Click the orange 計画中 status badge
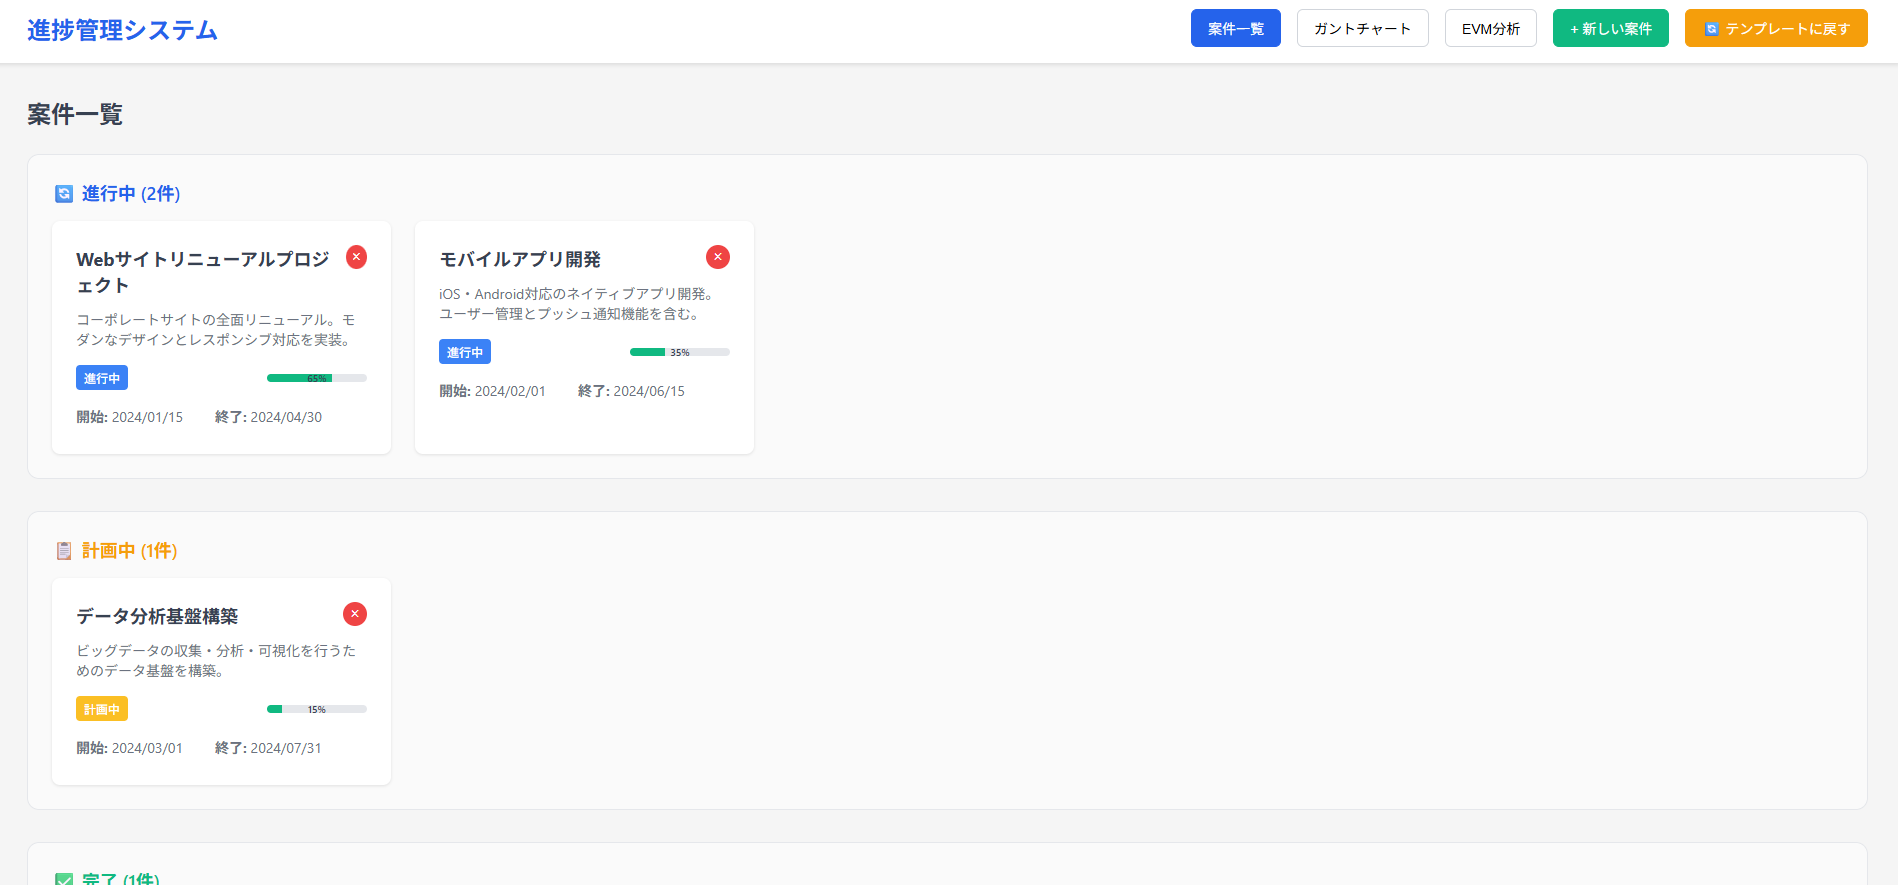The image size is (1898, 885). click(x=102, y=709)
